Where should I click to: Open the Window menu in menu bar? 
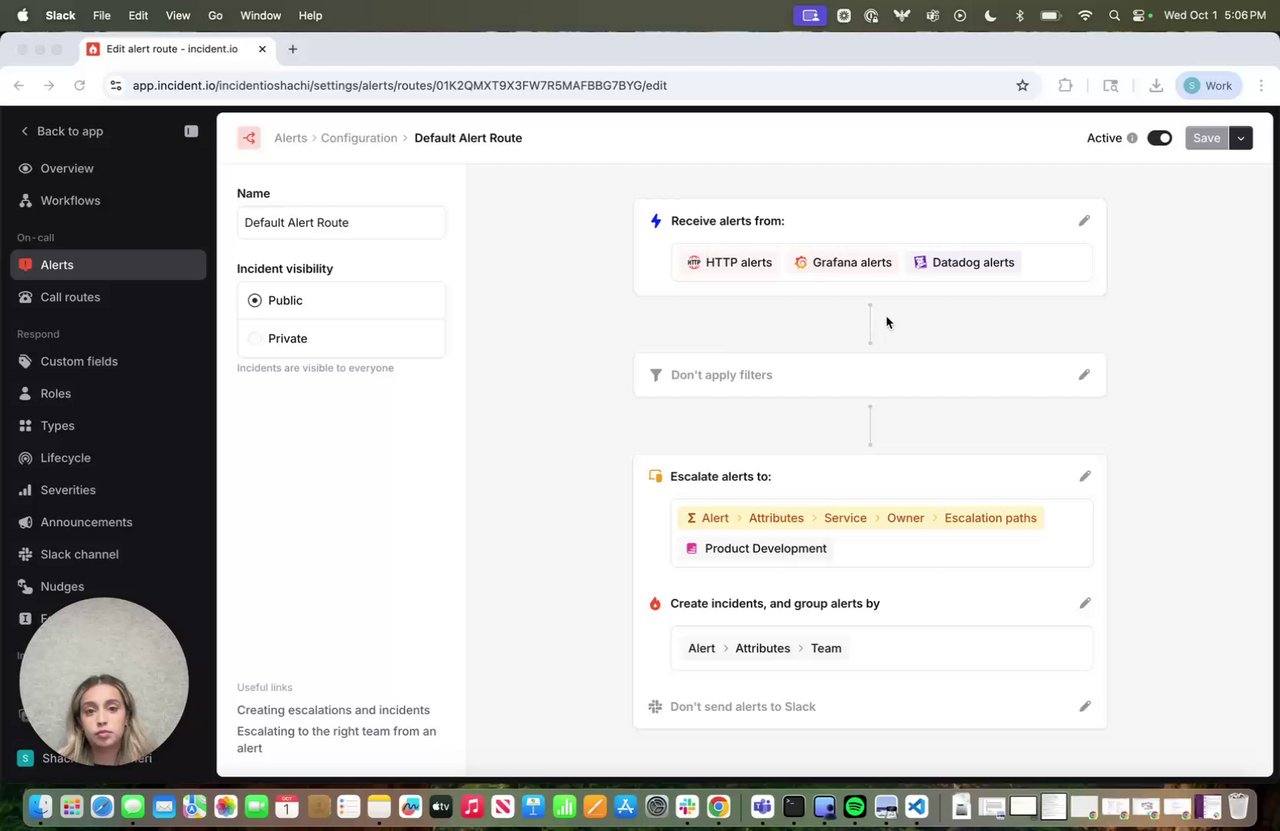[x=260, y=16]
